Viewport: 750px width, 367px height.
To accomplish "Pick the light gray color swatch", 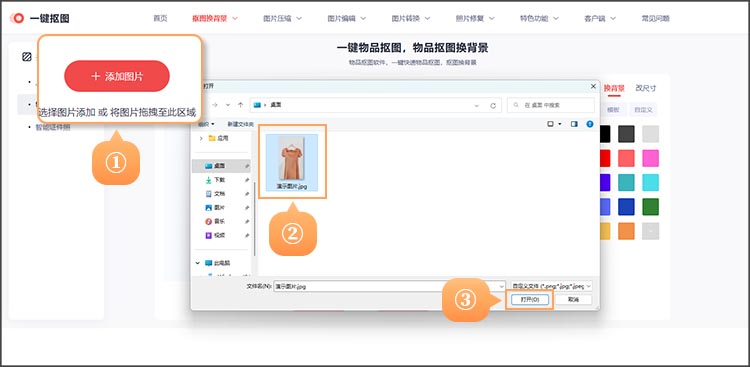I will click(651, 134).
